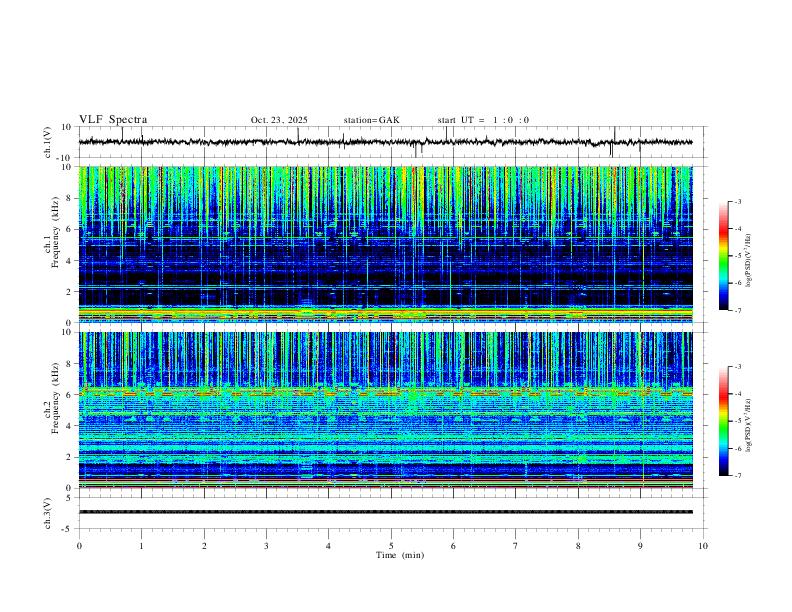The width and height of the screenshot is (792, 612).
Task: Click the time axis tick label "1"
Action: point(141,546)
